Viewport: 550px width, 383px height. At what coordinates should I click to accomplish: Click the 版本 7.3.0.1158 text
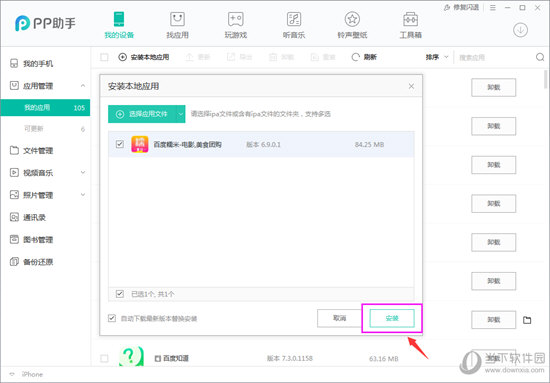coord(289,358)
